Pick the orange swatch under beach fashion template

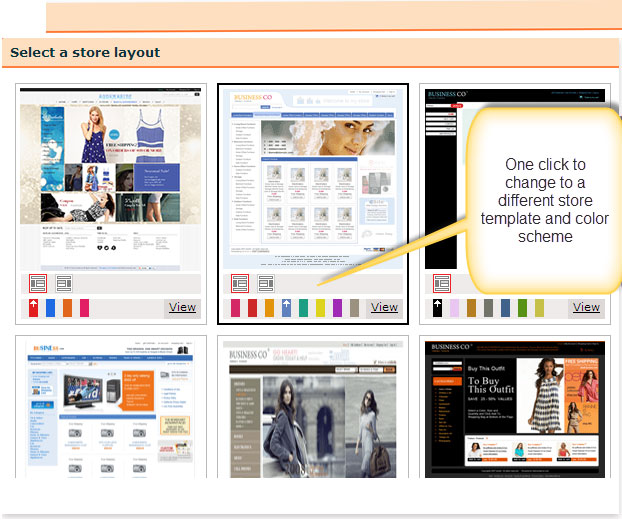pyautogui.click(x=67, y=308)
